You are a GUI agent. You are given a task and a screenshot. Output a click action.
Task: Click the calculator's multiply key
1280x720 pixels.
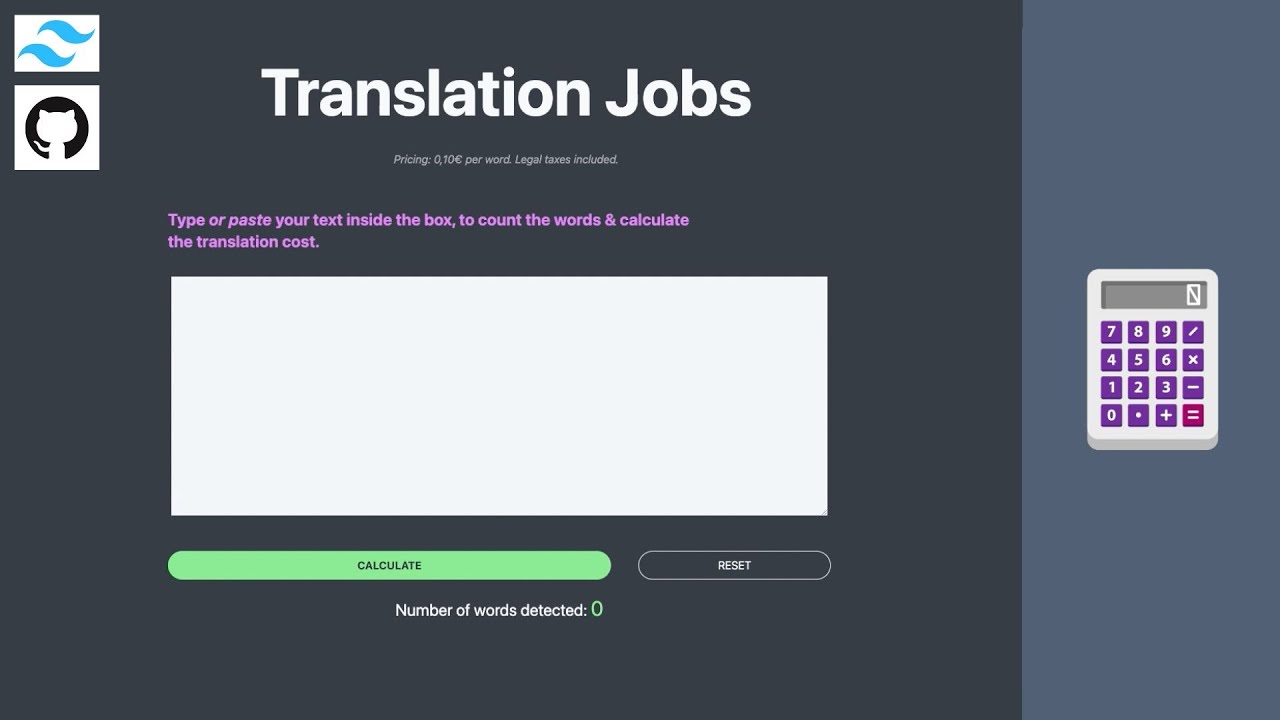pyautogui.click(x=1193, y=360)
